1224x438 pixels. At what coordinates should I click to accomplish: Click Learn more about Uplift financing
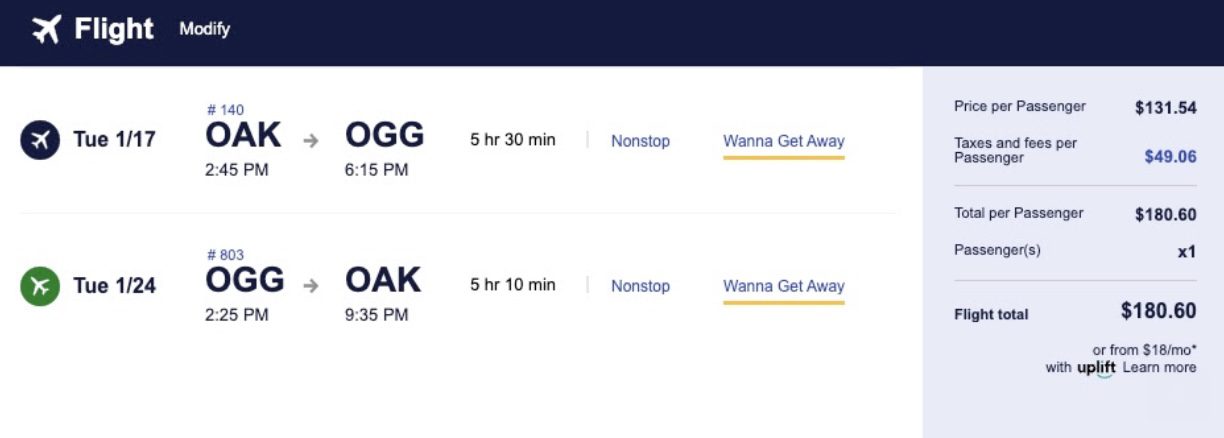(1159, 367)
